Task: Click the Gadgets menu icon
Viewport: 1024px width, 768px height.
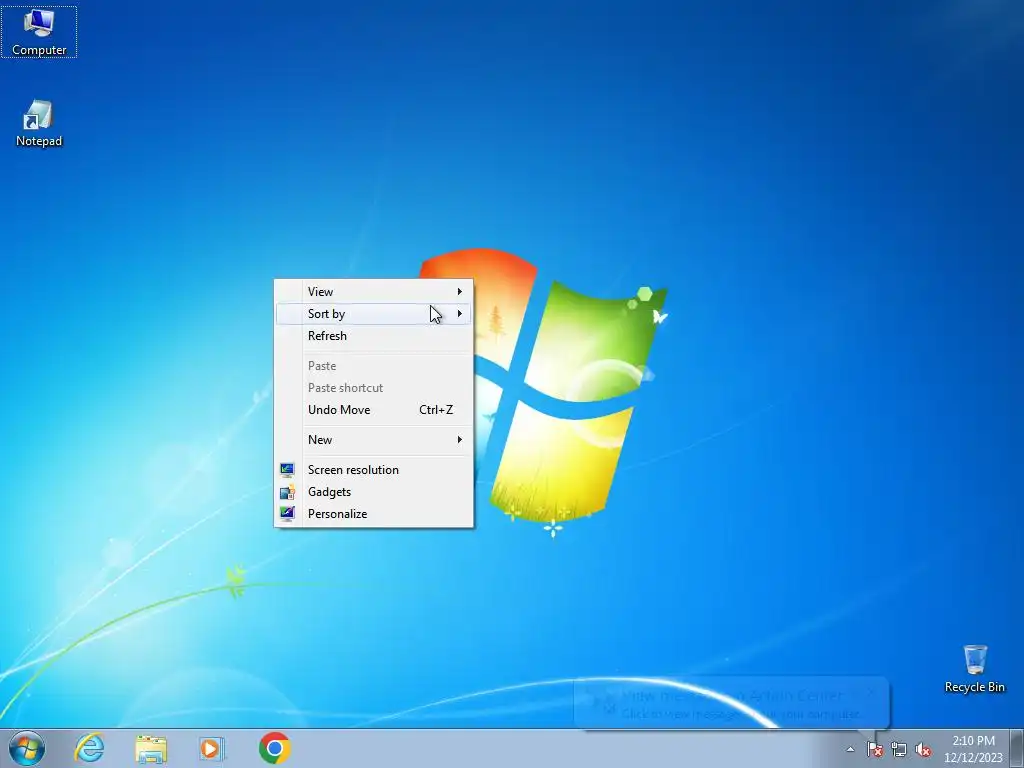Action: click(287, 492)
